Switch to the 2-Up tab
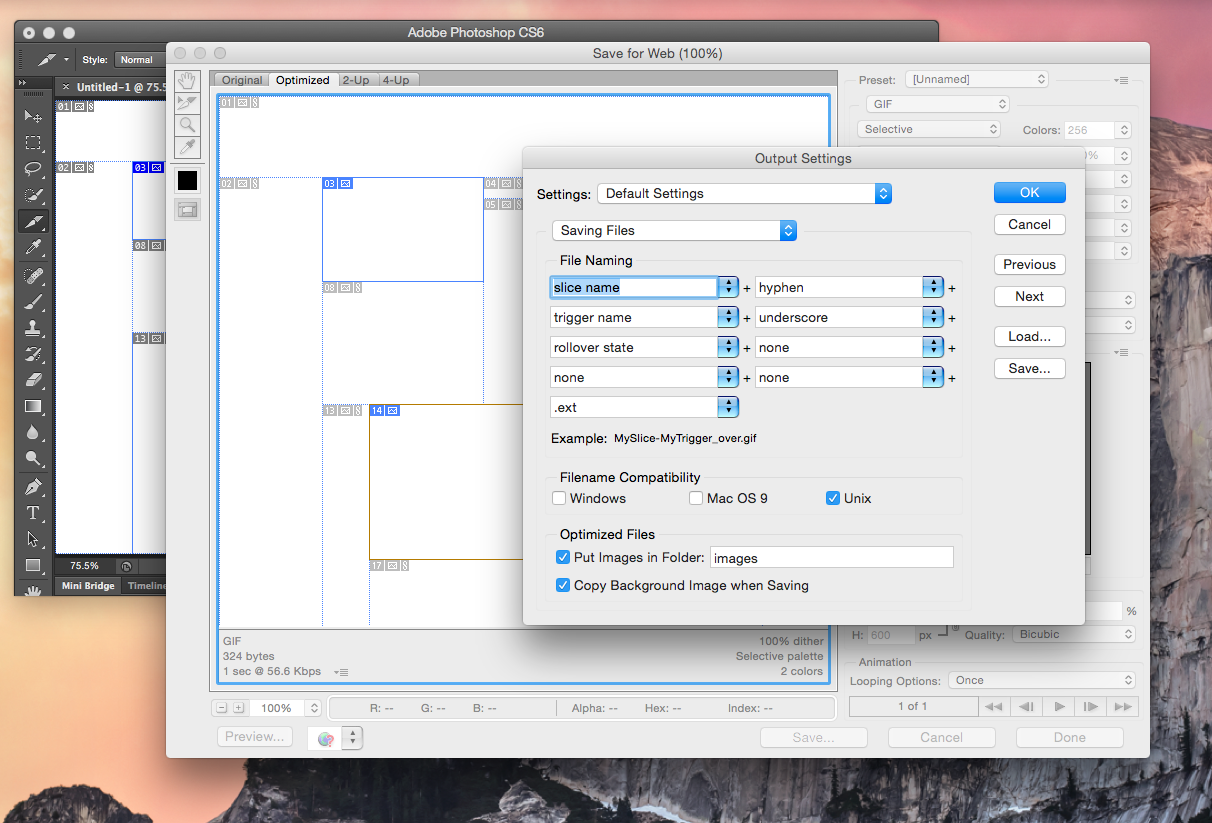The width and height of the screenshot is (1212, 823). tap(357, 80)
